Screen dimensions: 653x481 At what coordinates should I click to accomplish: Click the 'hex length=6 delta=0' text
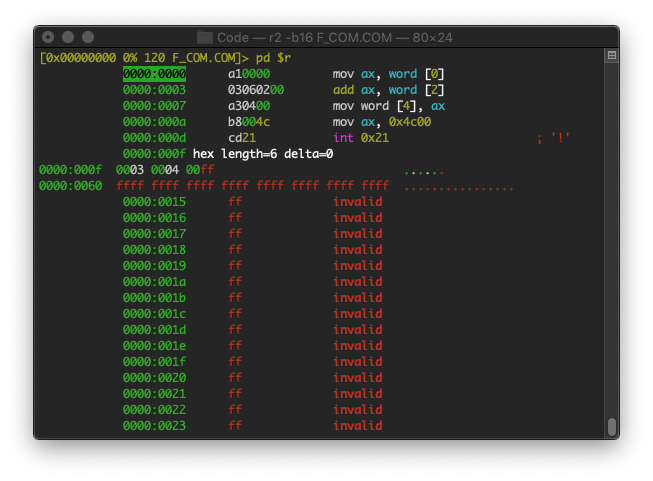(263, 154)
